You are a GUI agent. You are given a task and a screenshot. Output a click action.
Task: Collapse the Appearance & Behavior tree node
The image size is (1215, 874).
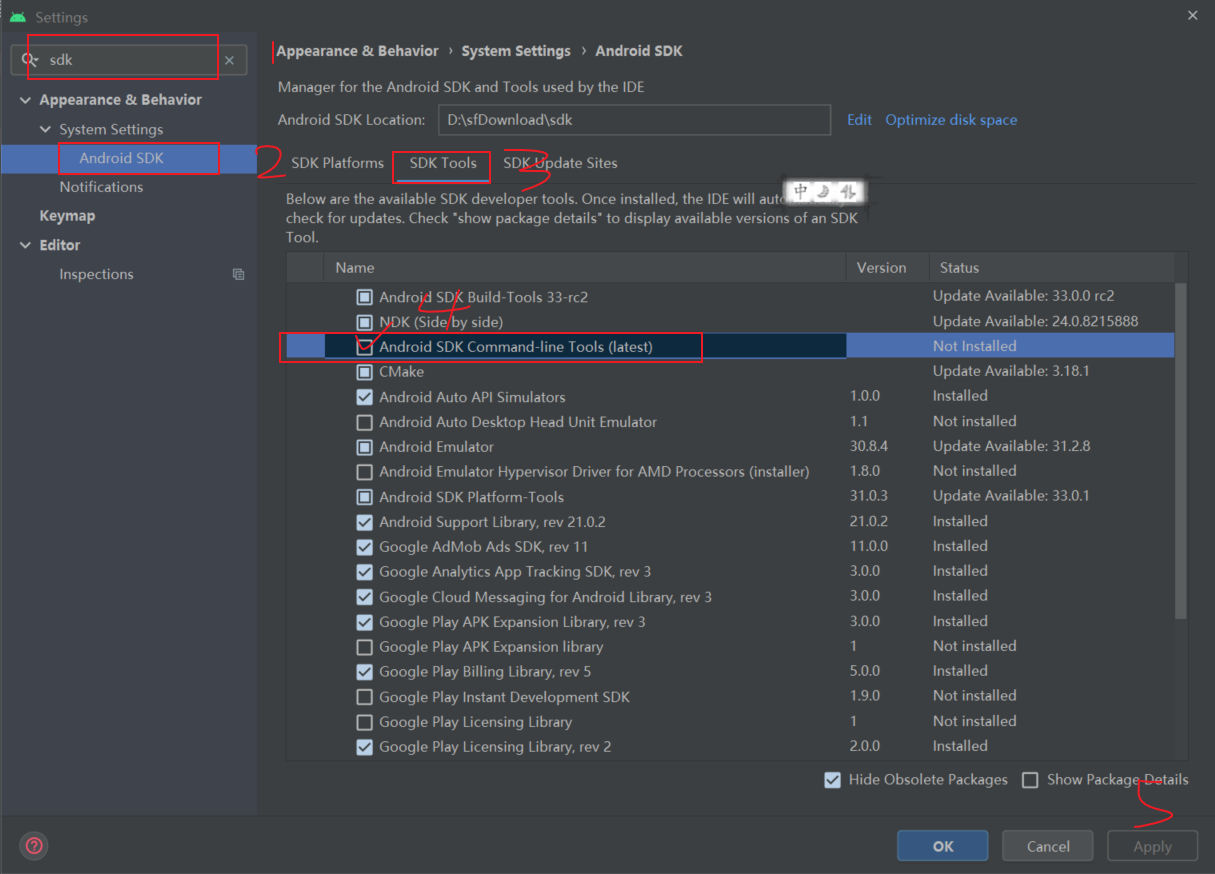pos(25,100)
